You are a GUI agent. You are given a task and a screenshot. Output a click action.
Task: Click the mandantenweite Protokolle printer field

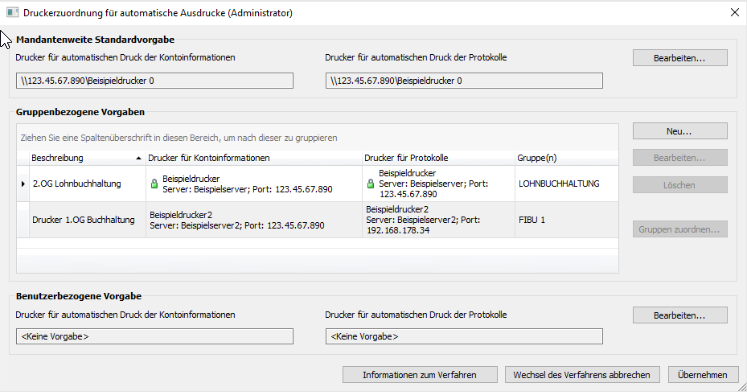(464, 80)
